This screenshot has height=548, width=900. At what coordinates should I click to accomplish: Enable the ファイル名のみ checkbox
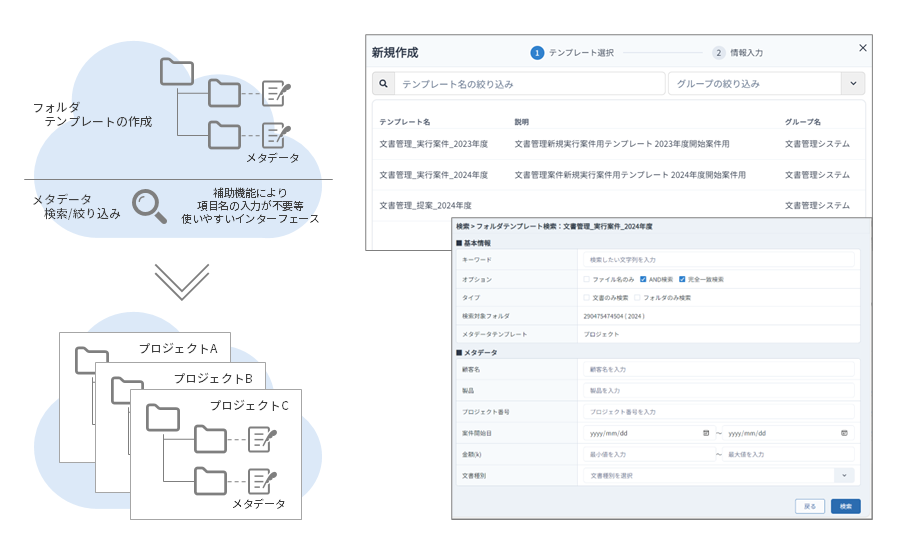tap(586, 279)
